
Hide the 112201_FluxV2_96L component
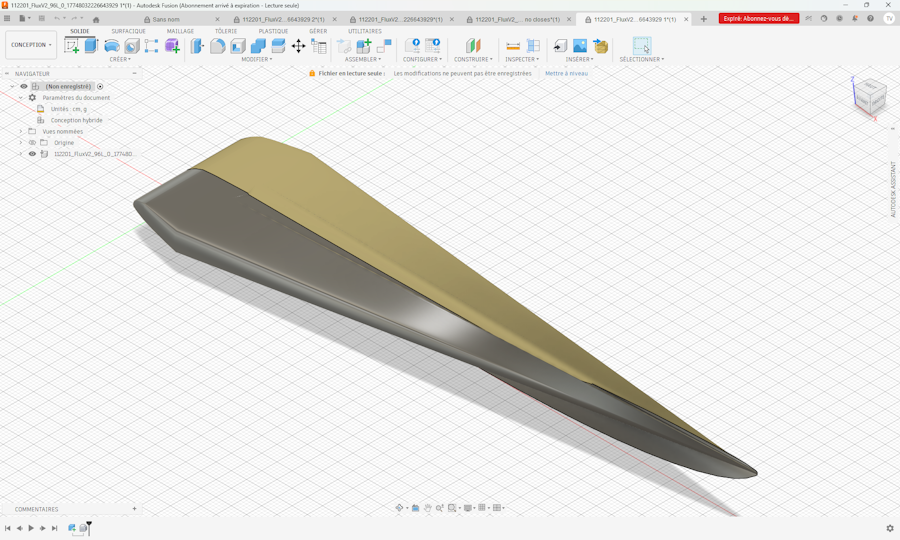click(x=32, y=154)
